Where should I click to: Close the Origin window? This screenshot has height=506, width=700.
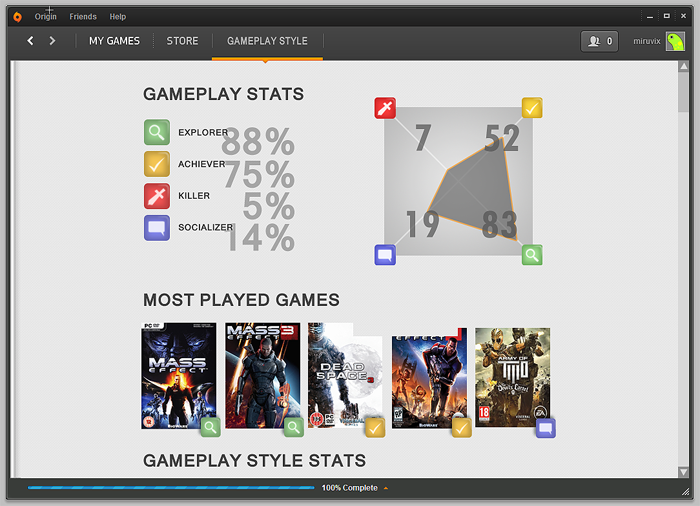click(683, 16)
